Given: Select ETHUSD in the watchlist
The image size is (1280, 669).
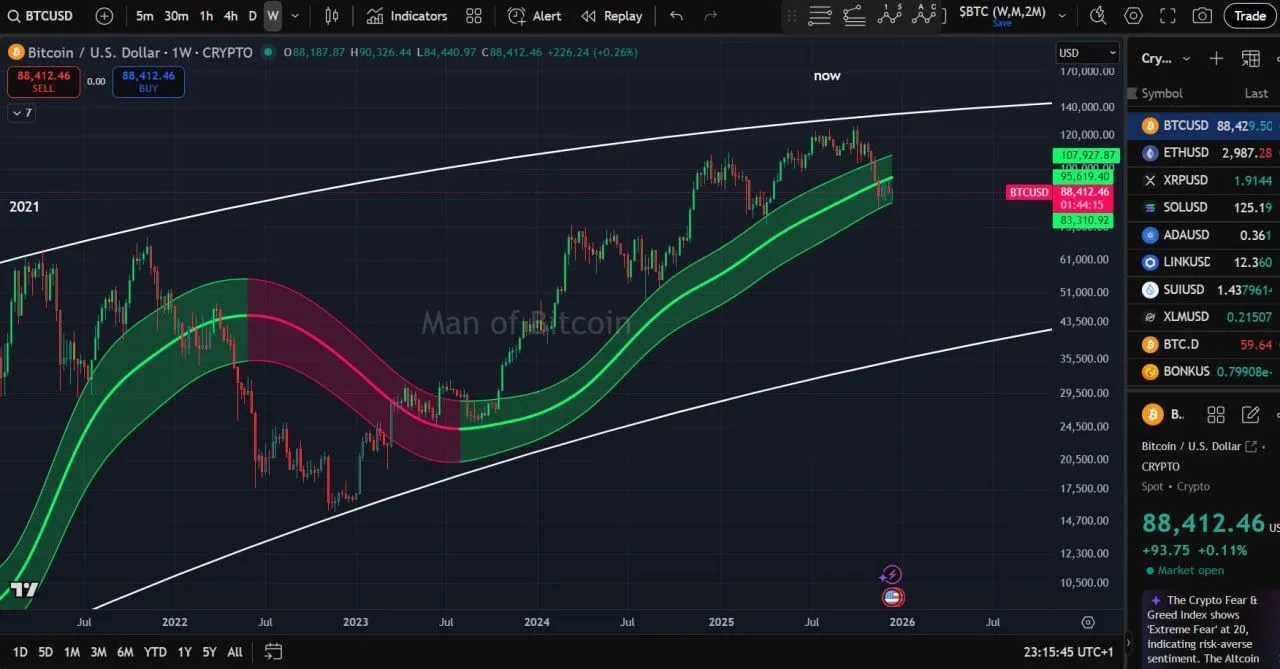Looking at the screenshot, I should click(1203, 153).
